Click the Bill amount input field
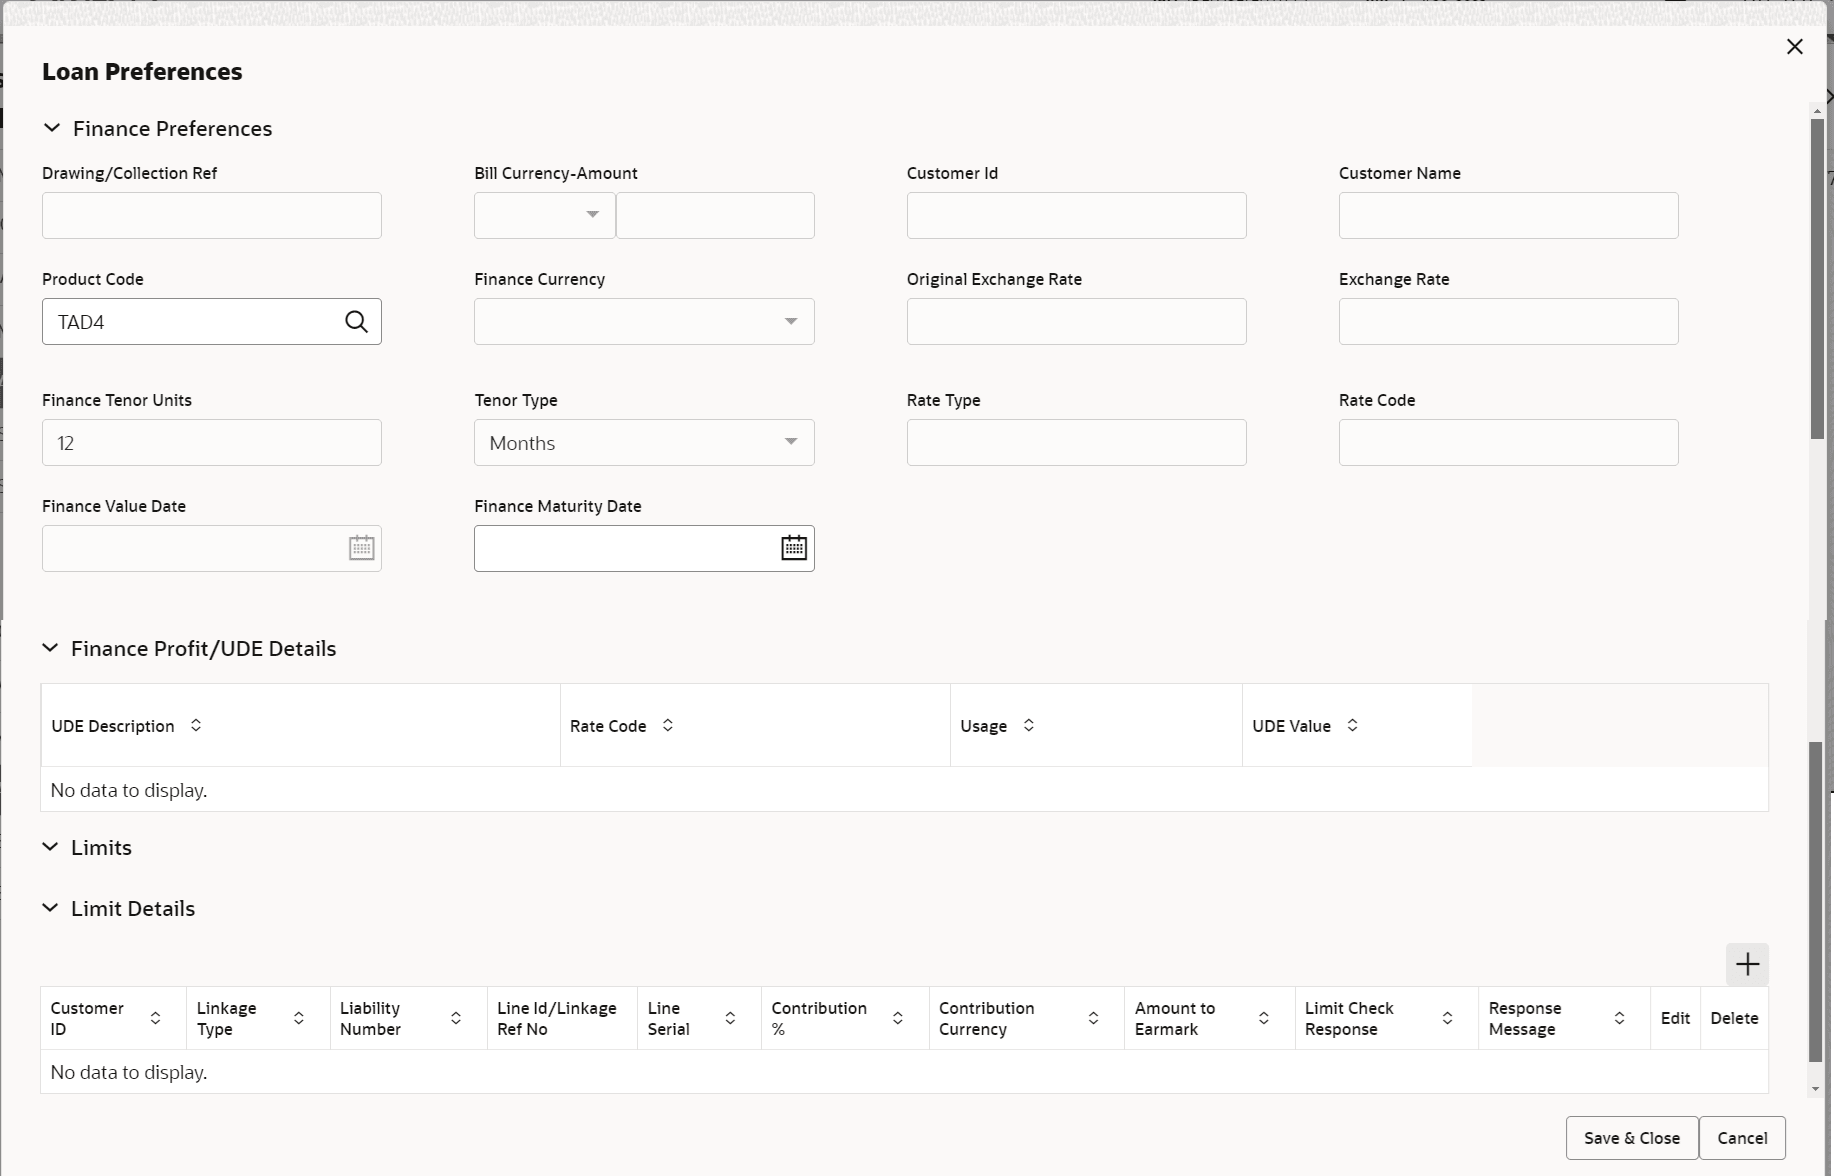Viewport: 1834px width, 1176px height. tap(715, 215)
